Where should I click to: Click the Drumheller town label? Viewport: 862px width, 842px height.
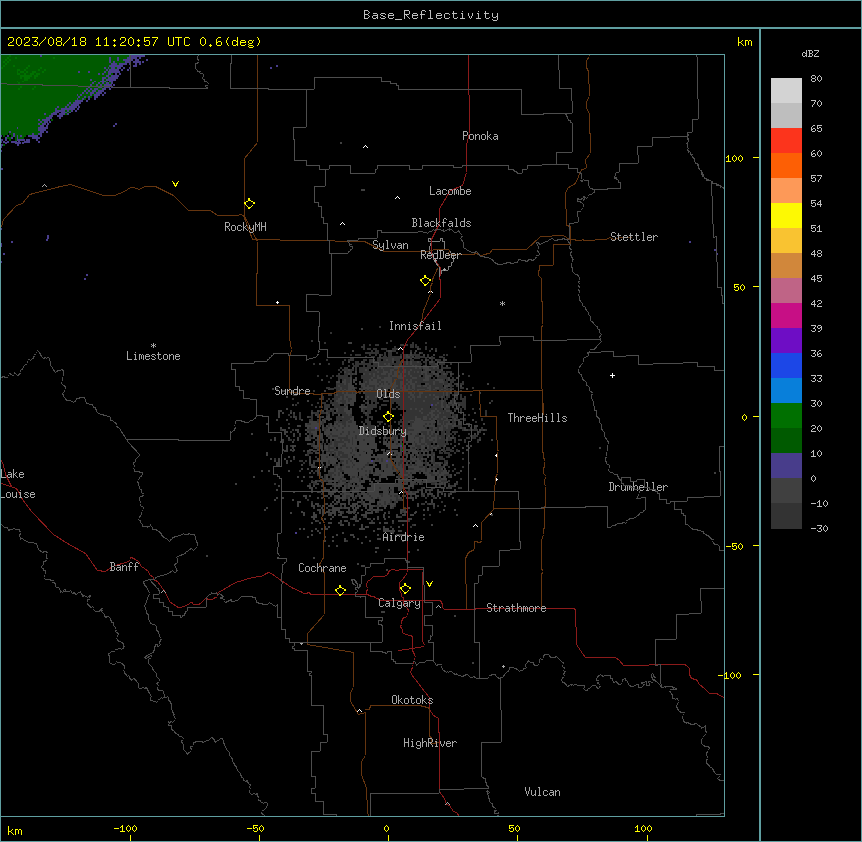point(638,487)
